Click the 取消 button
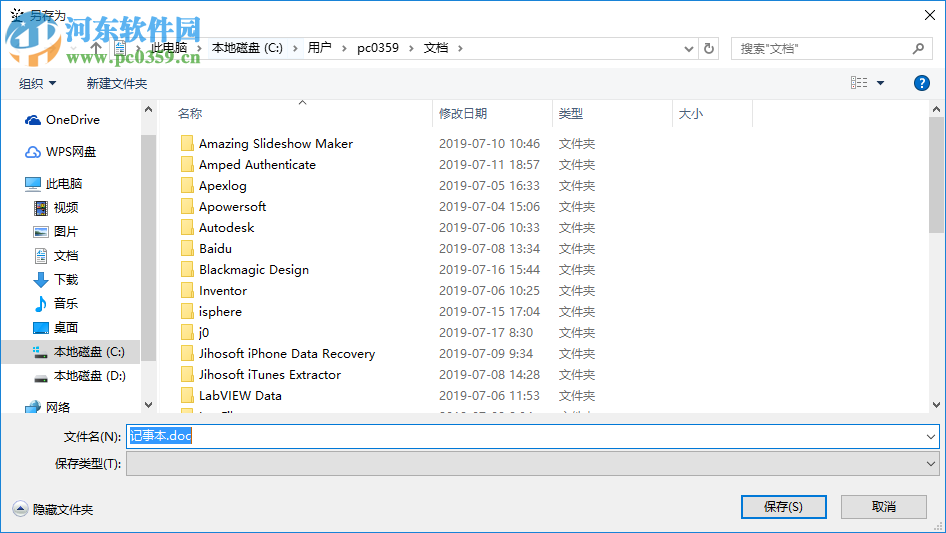Image resolution: width=946 pixels, height=533 pixels. (884, 507)
